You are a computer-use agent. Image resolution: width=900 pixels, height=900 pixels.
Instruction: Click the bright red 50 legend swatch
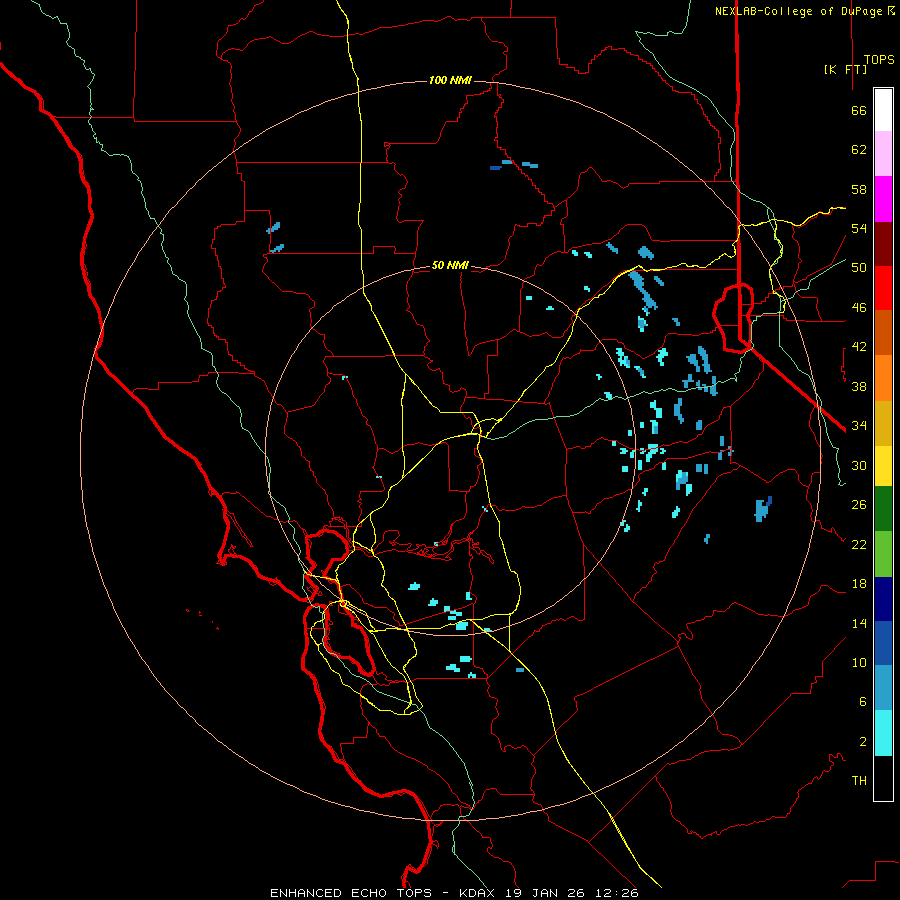click(x=883, y=288)
